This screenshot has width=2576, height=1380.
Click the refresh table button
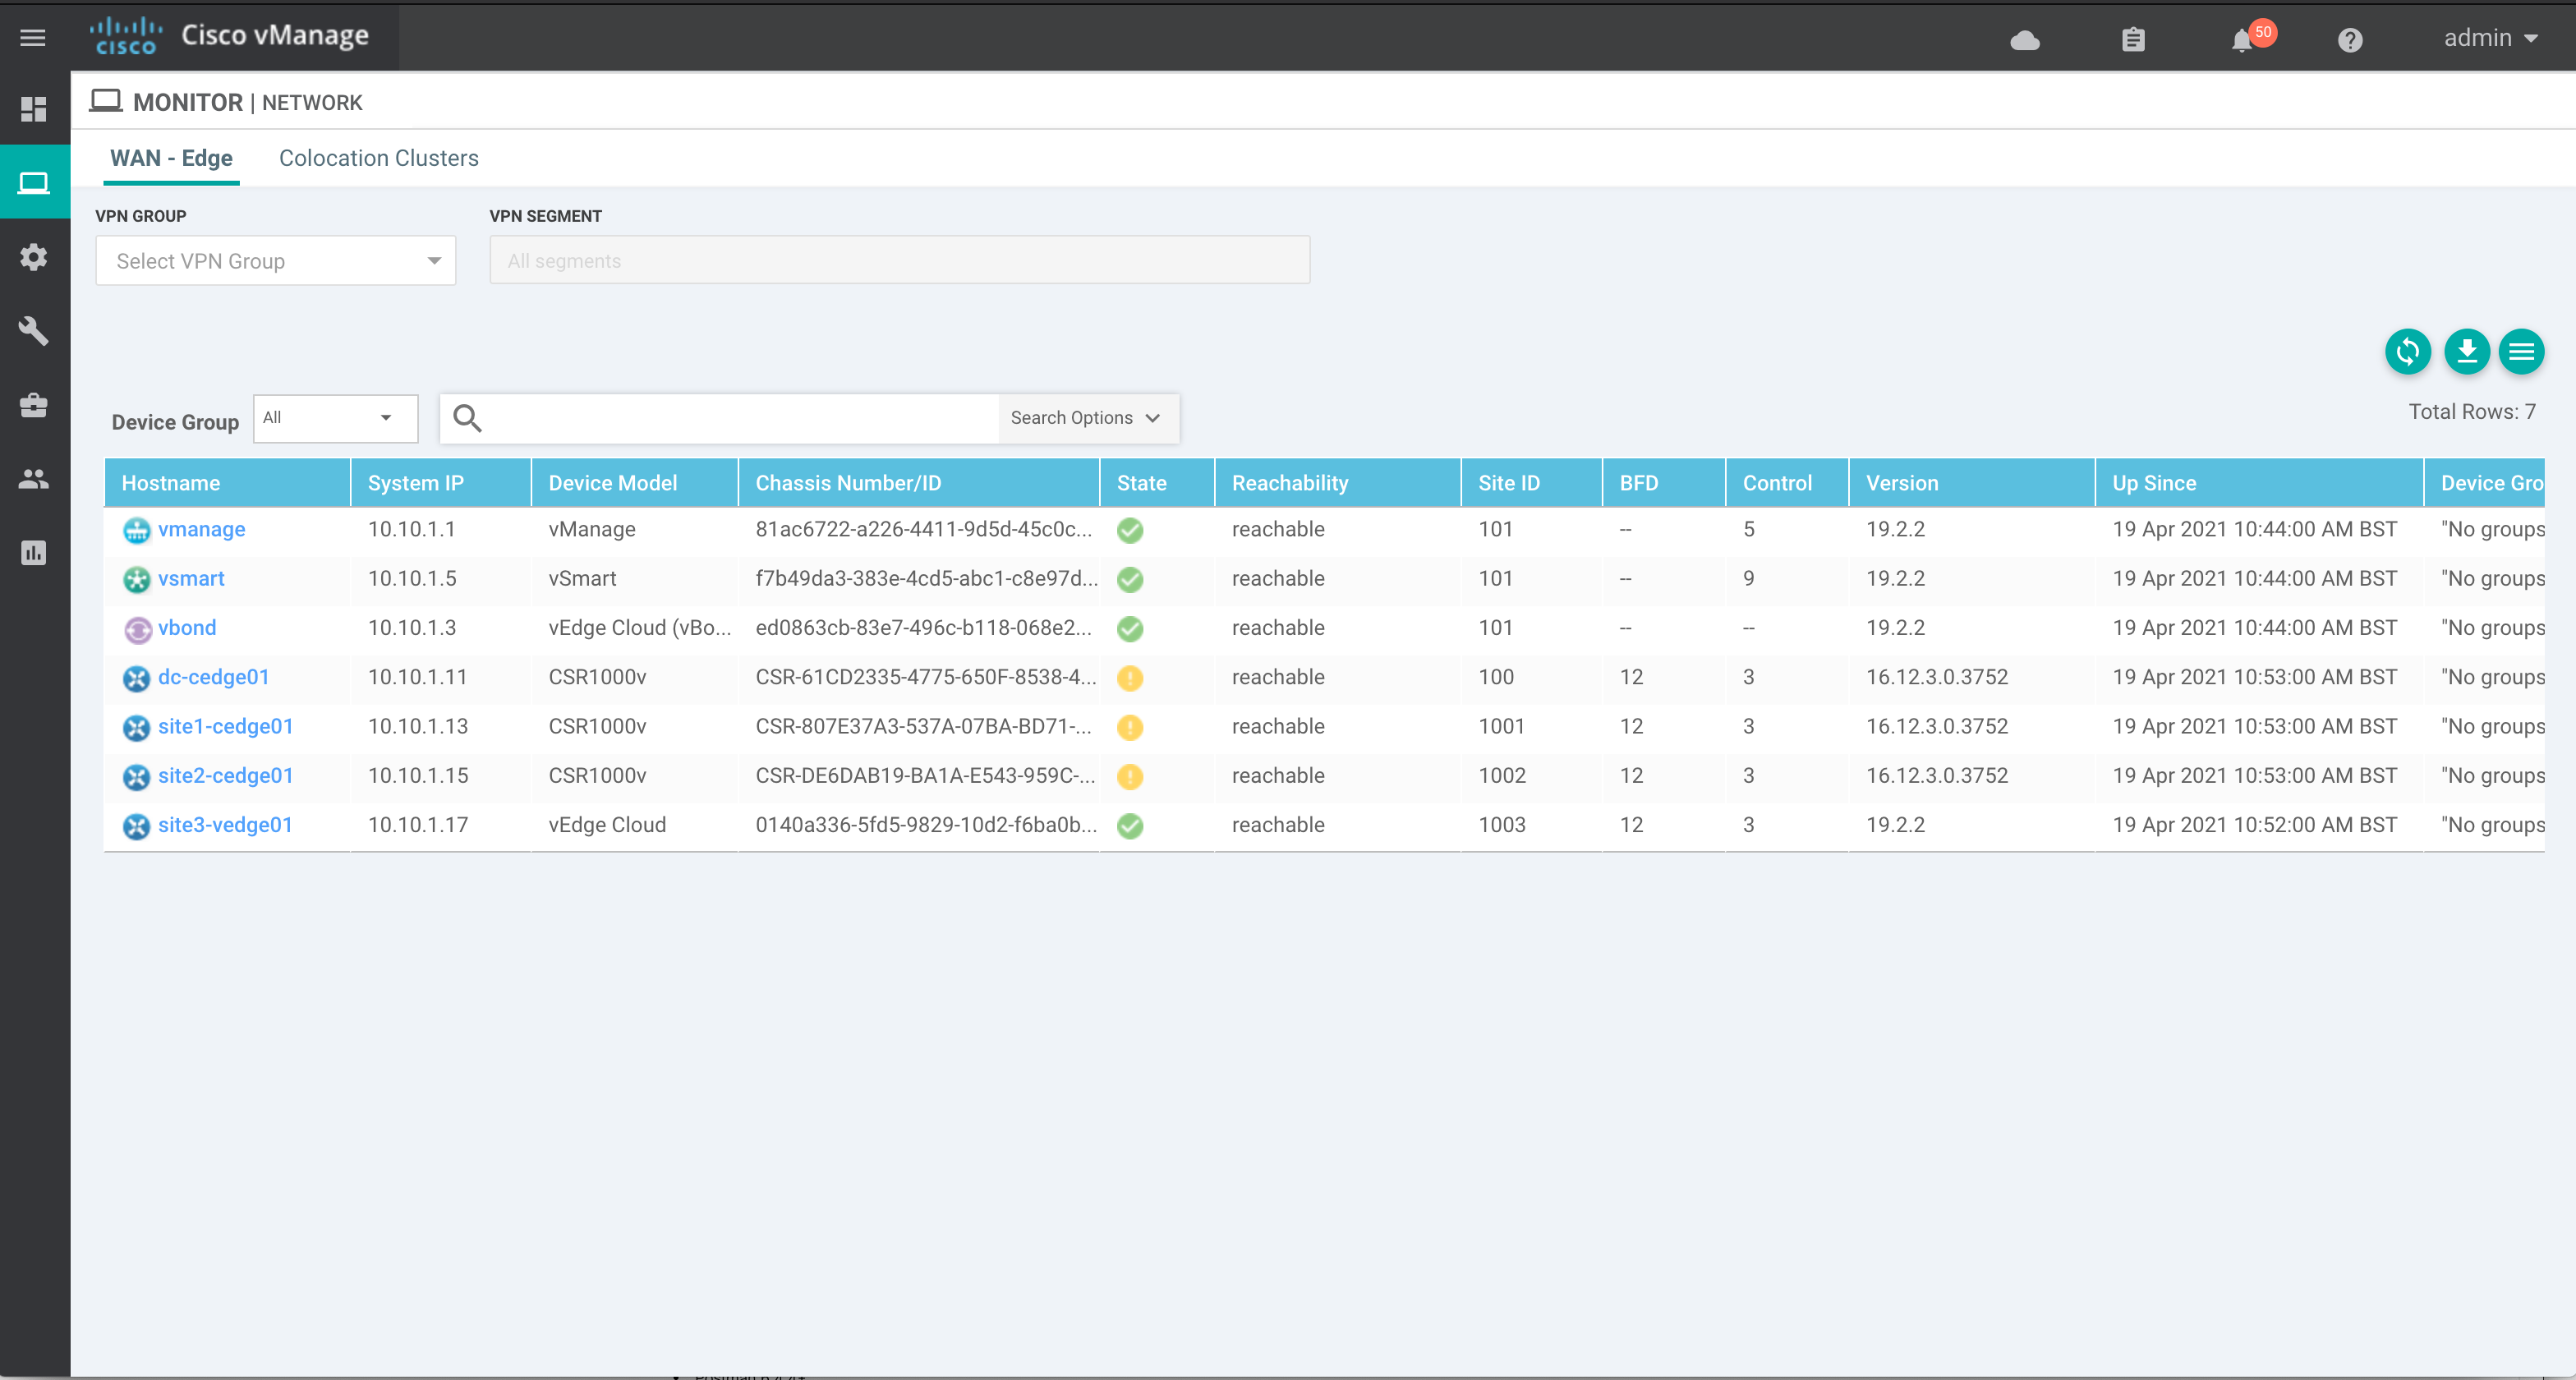2407,352
